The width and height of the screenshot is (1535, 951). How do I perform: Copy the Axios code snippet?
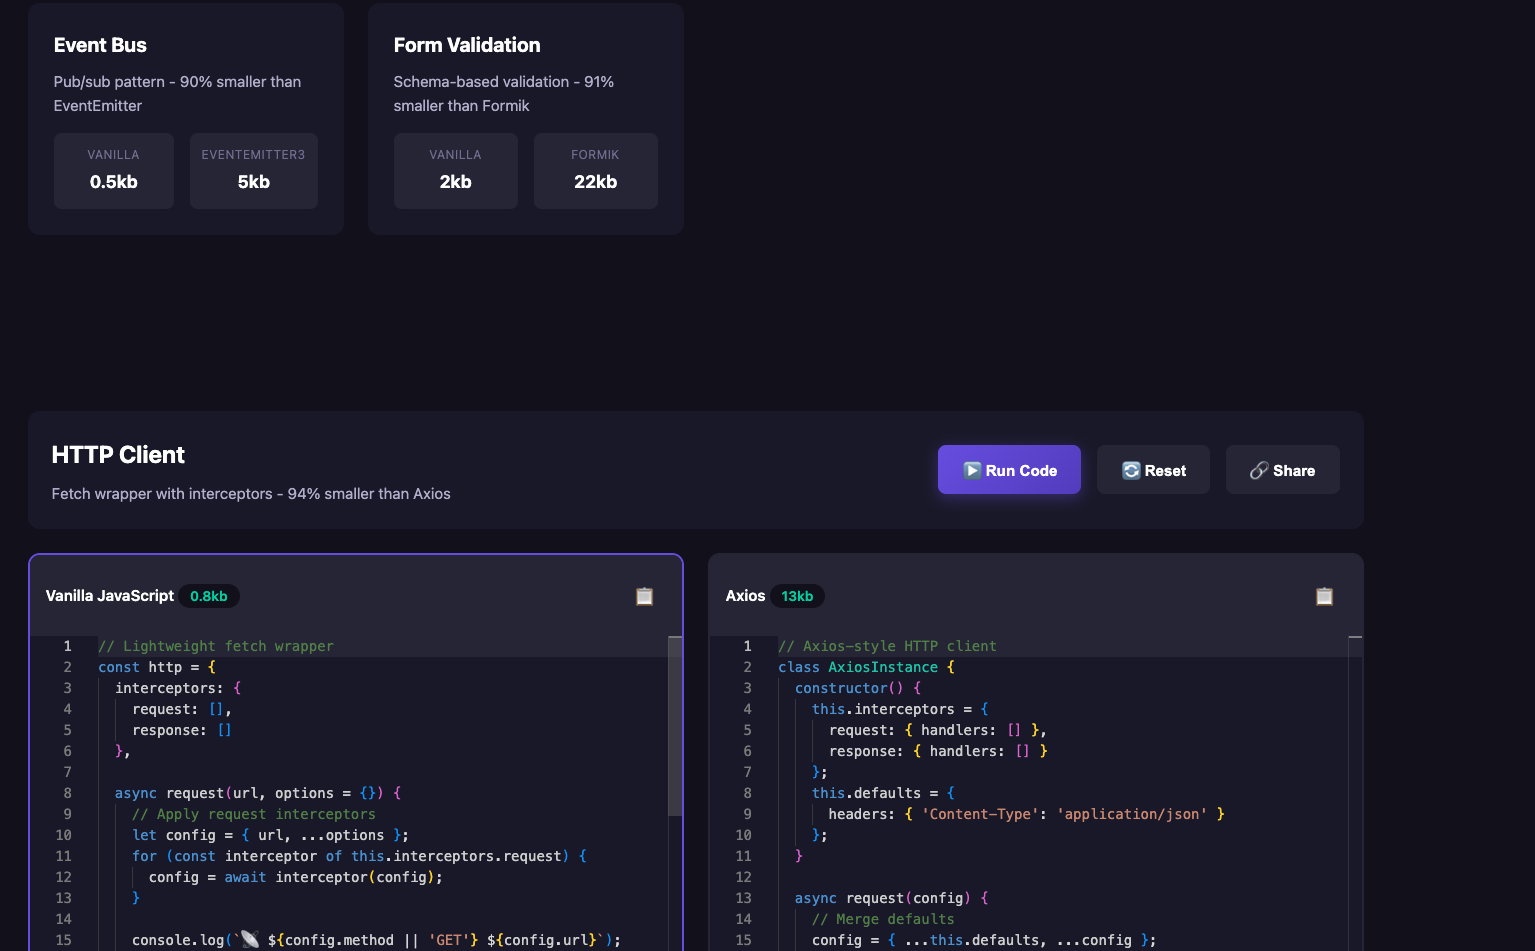point(1324,595)
